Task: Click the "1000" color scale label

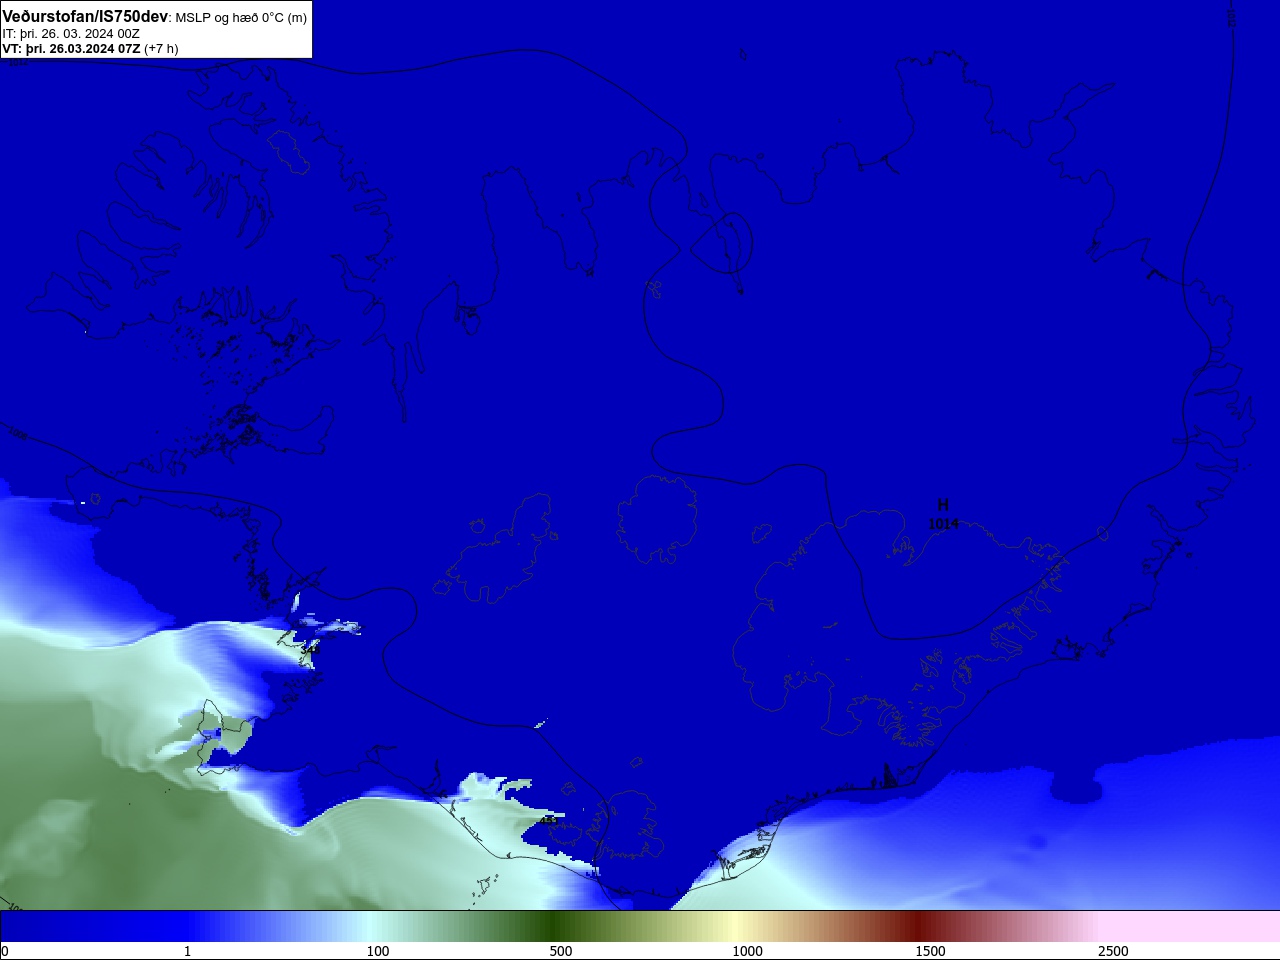Action: pyautogui.click(x=747, y=951)
